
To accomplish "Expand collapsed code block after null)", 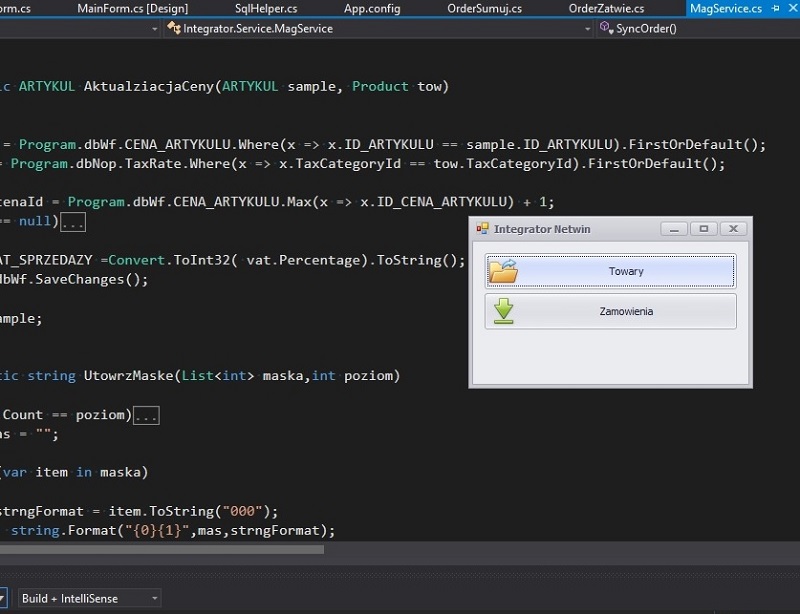I will click(73, 222).
